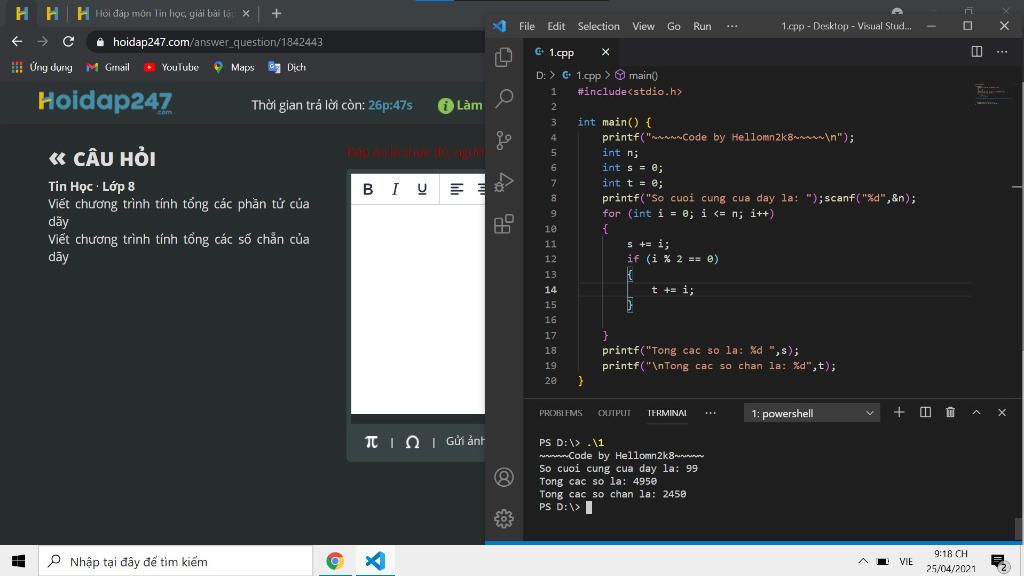Show more VS Code menus via the ellipsis
Screen dimensions: 1024x576
[x=732, y=26]
